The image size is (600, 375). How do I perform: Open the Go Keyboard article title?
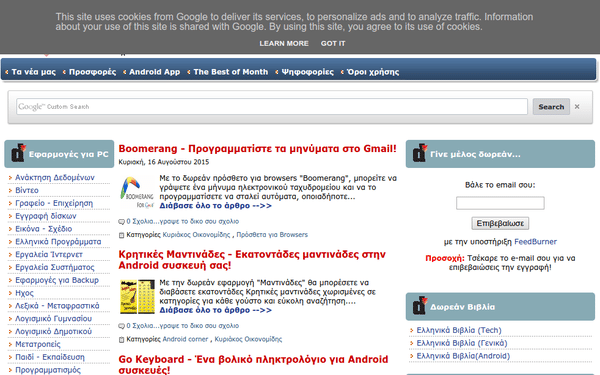(x=253, y=365)
